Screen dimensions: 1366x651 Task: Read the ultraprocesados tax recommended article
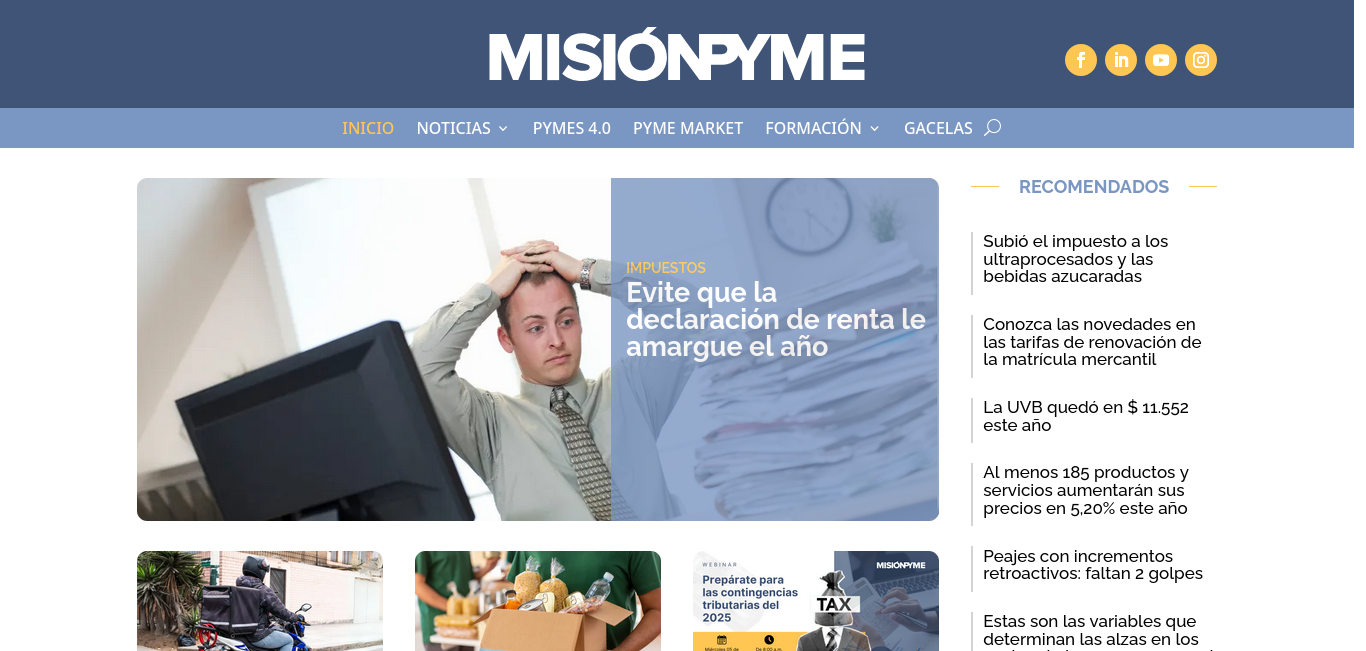coord(1076,259)
